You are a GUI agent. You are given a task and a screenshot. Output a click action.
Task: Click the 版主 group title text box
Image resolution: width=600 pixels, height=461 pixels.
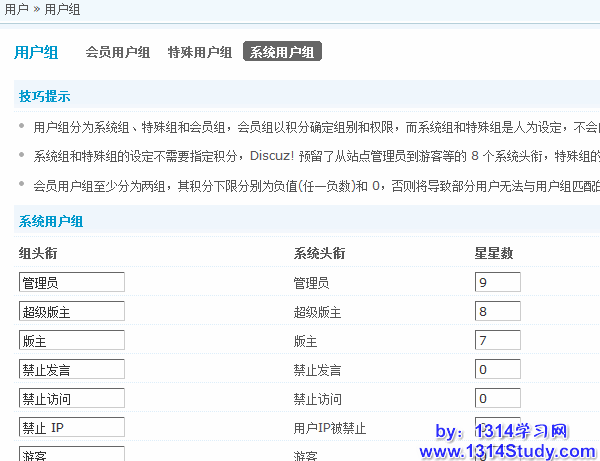click(x=71, y=341)
